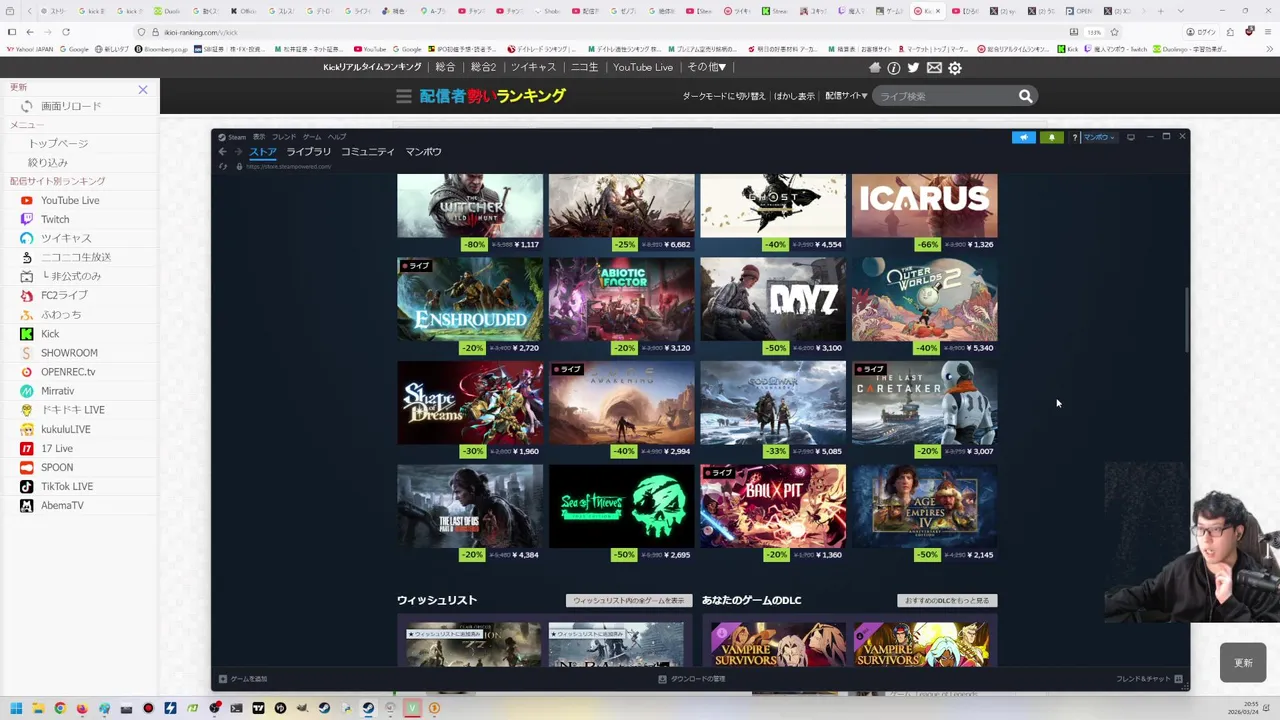Click Steam blue announcement megaphone button

[x=1023, y=137]
